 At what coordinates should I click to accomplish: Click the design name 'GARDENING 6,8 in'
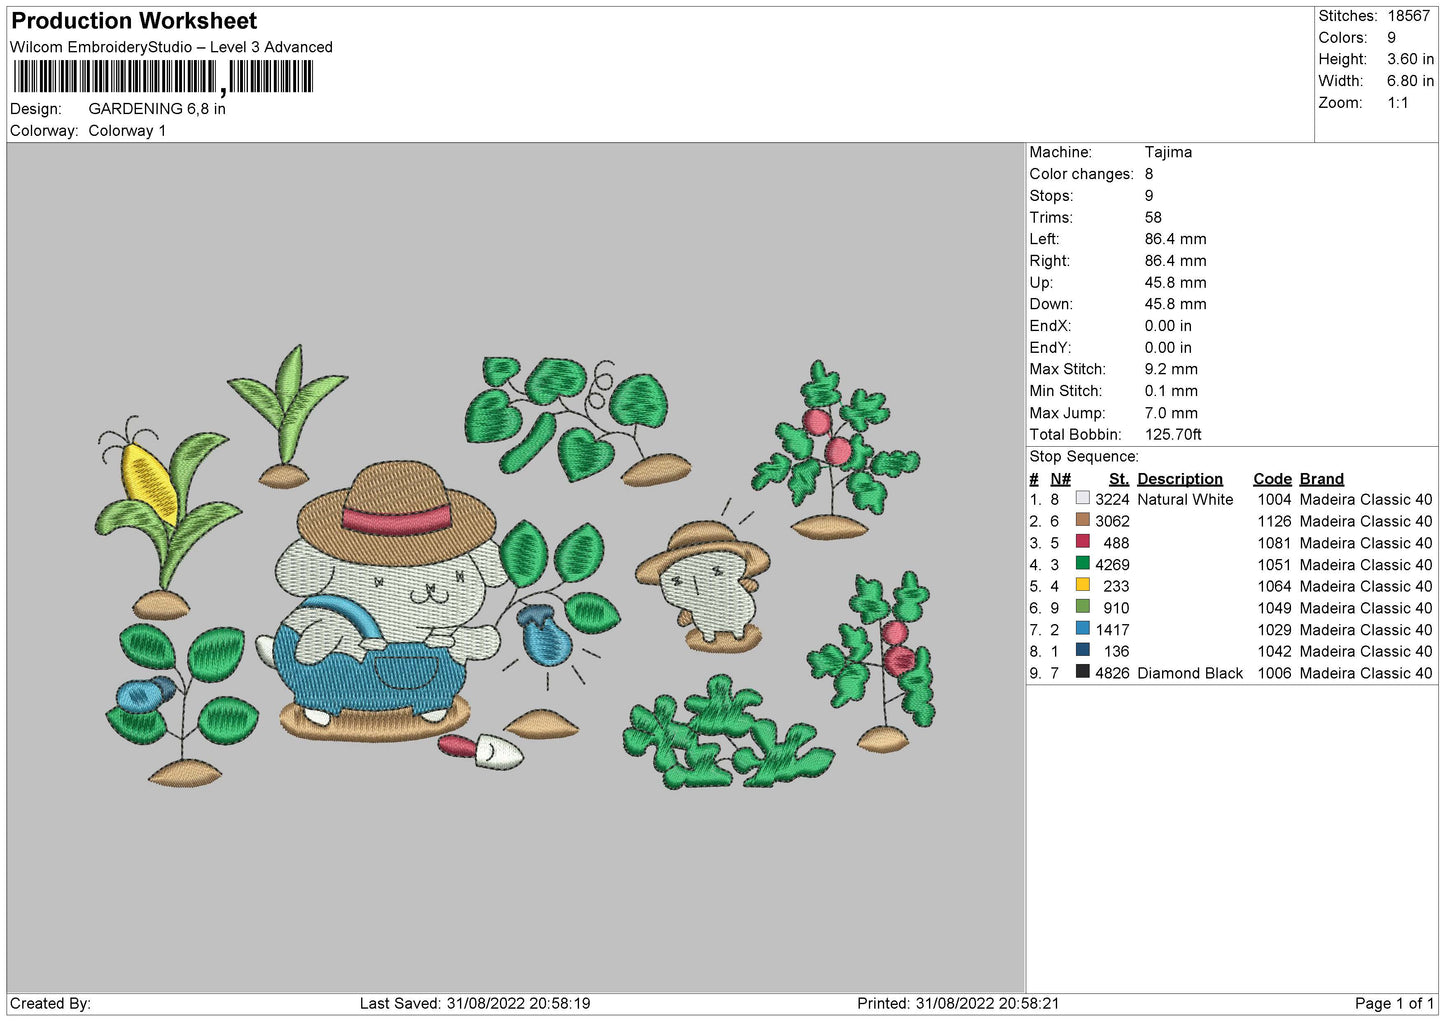[157, 109]
